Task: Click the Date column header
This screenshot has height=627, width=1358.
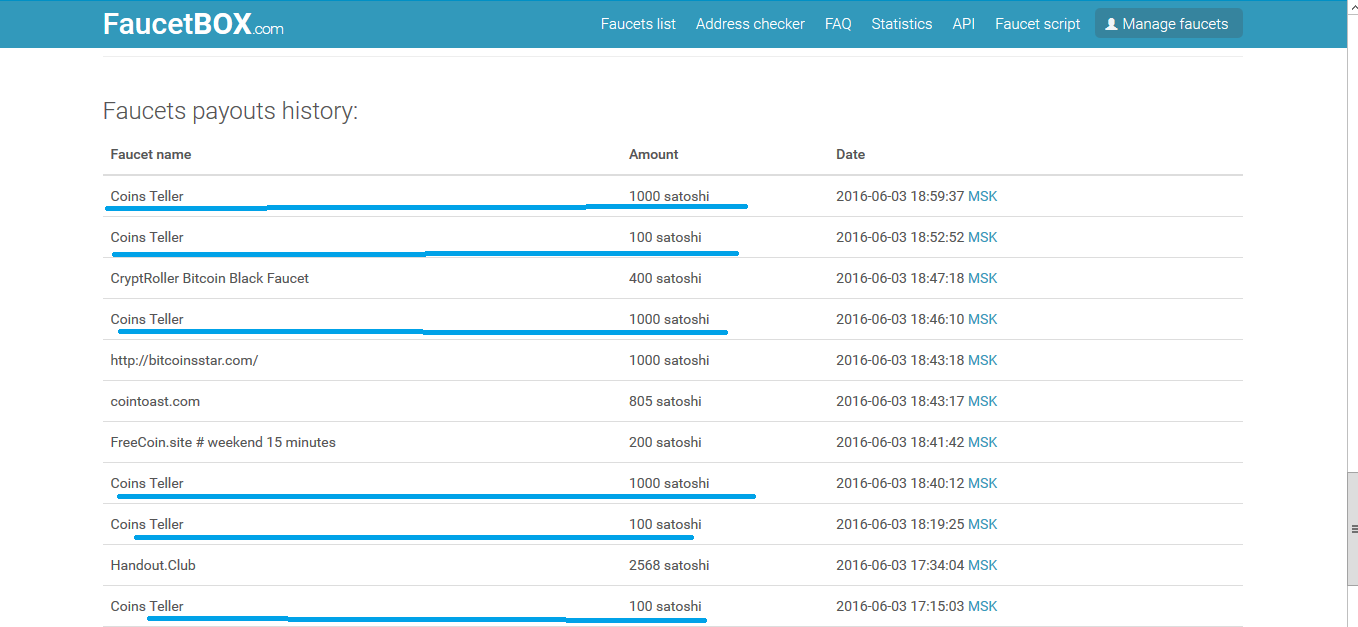Action: pos(850,155)
